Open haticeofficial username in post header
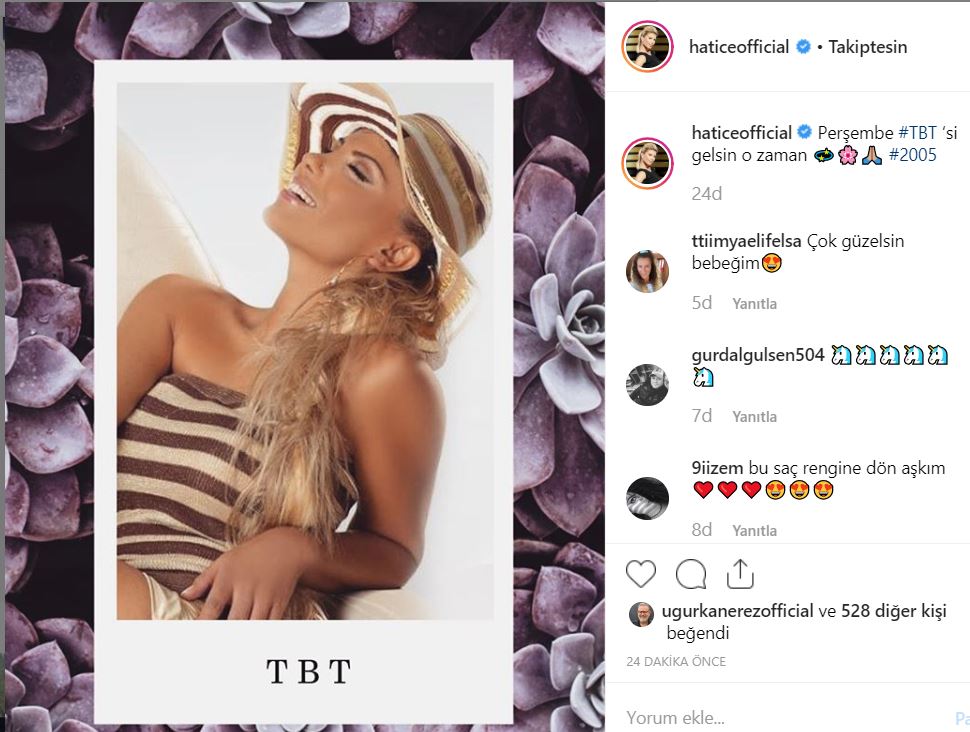Screen dimensions: 970x732 click(739, 47)
